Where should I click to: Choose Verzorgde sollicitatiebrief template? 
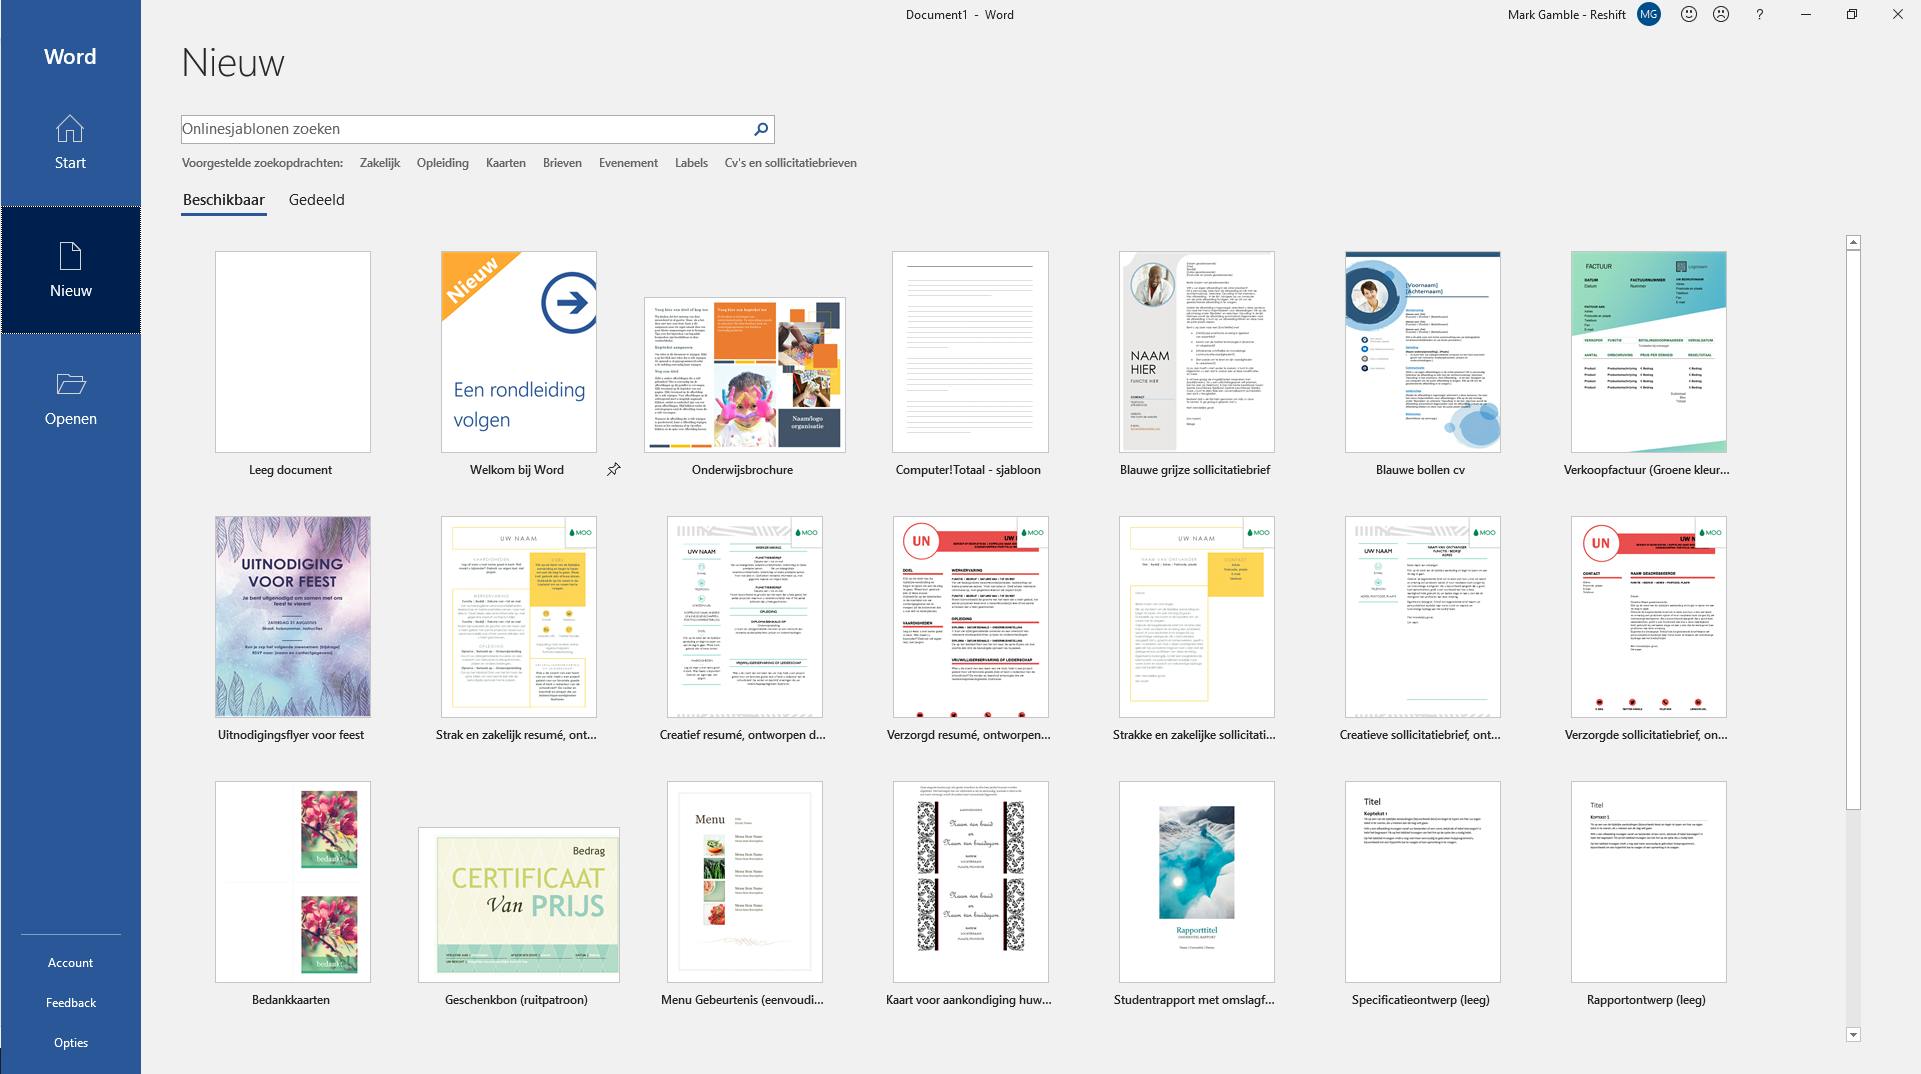[1648, 617]
